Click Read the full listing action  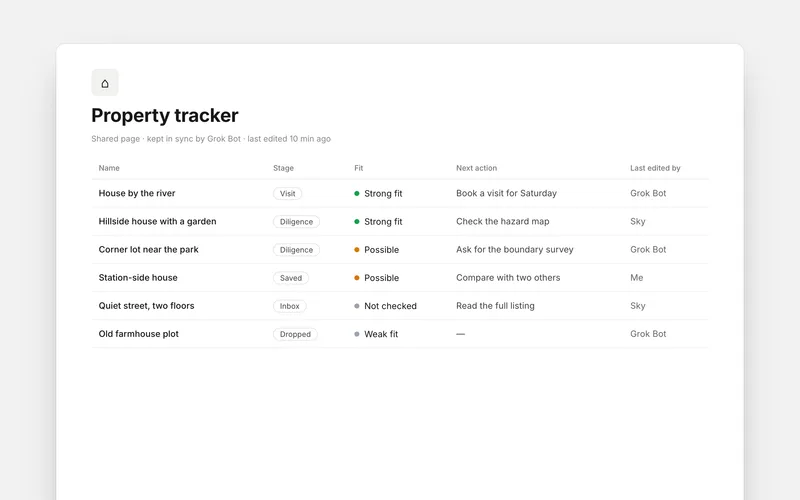coord(495,306)
